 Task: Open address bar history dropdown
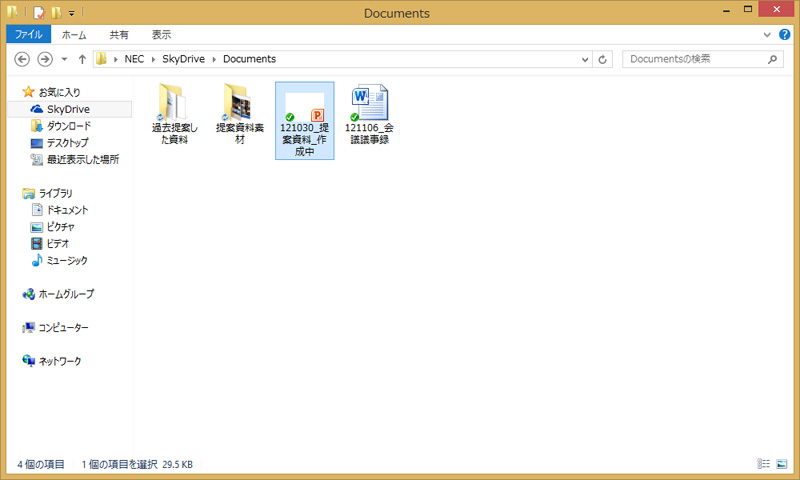(587, 59)
